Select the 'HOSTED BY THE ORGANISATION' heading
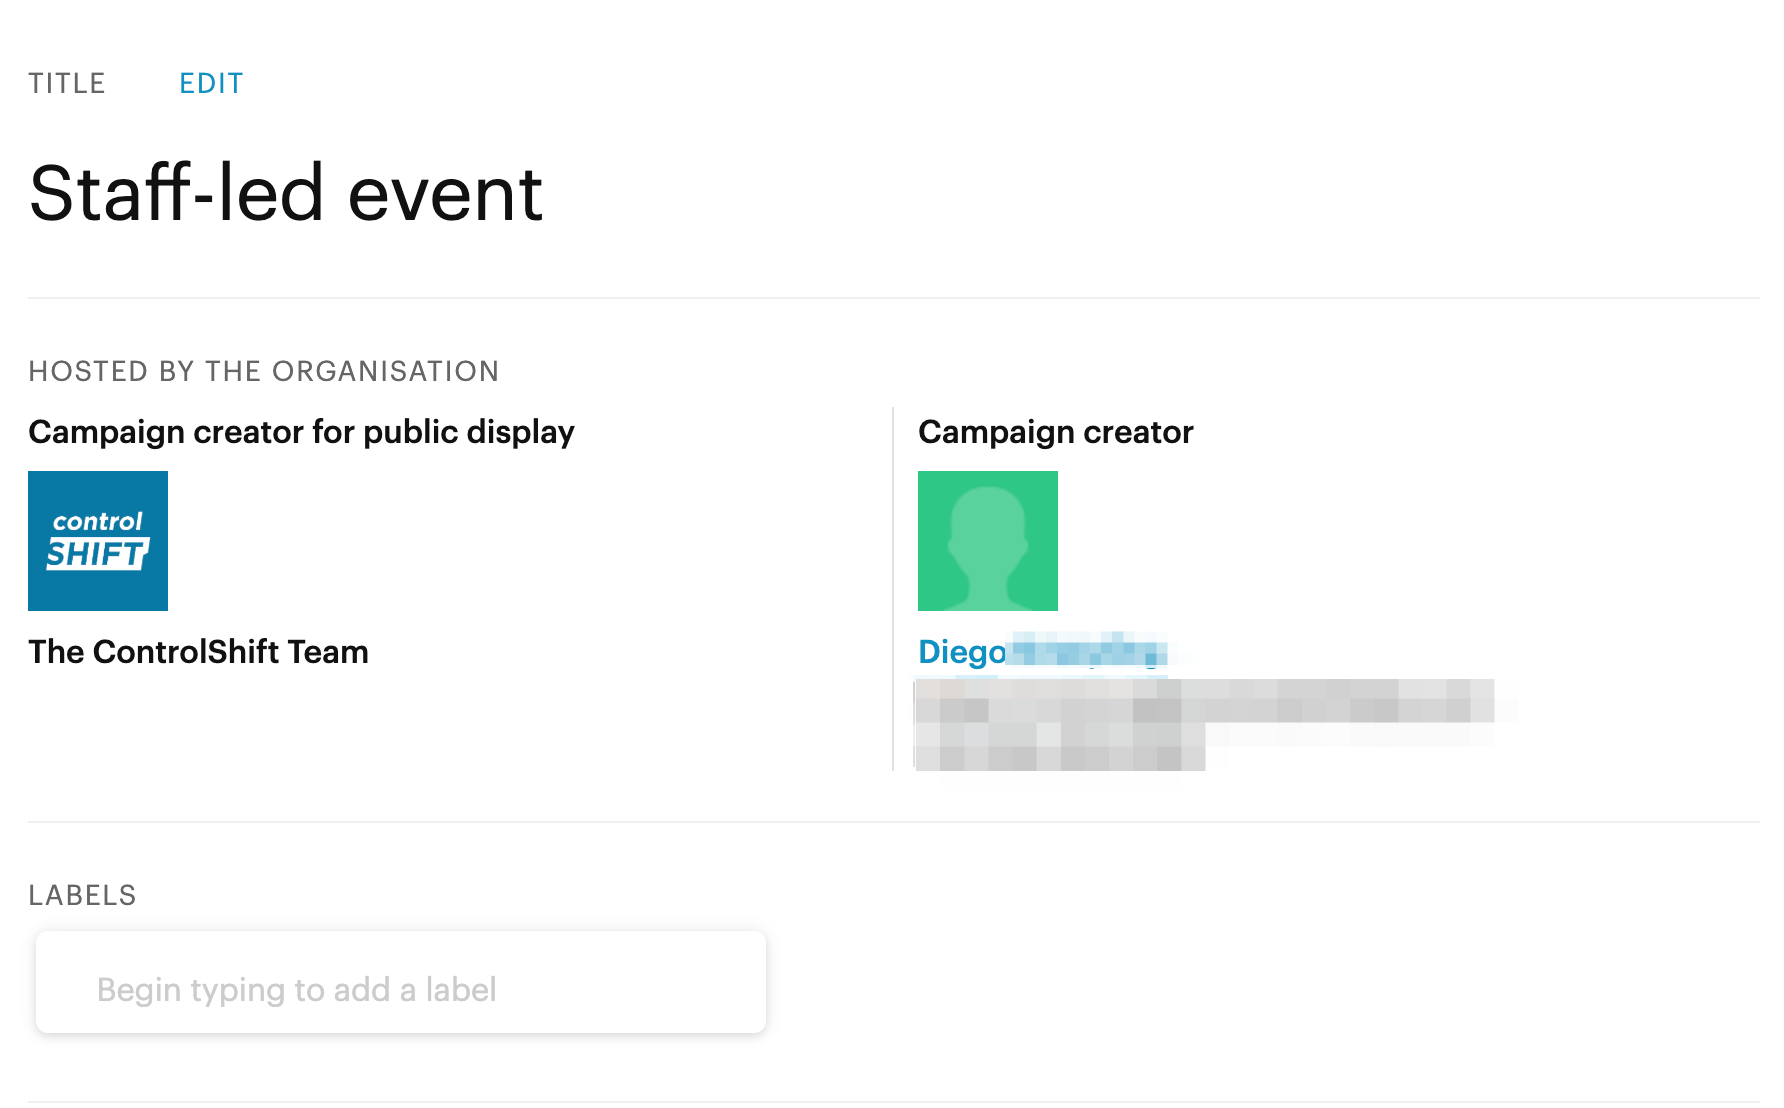 tap(264, 371)
